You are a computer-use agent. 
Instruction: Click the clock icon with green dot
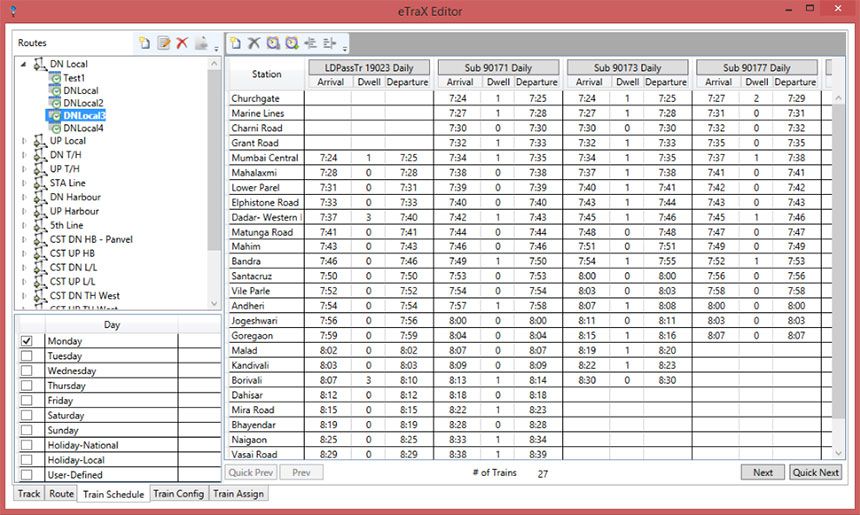pos(291,43)
